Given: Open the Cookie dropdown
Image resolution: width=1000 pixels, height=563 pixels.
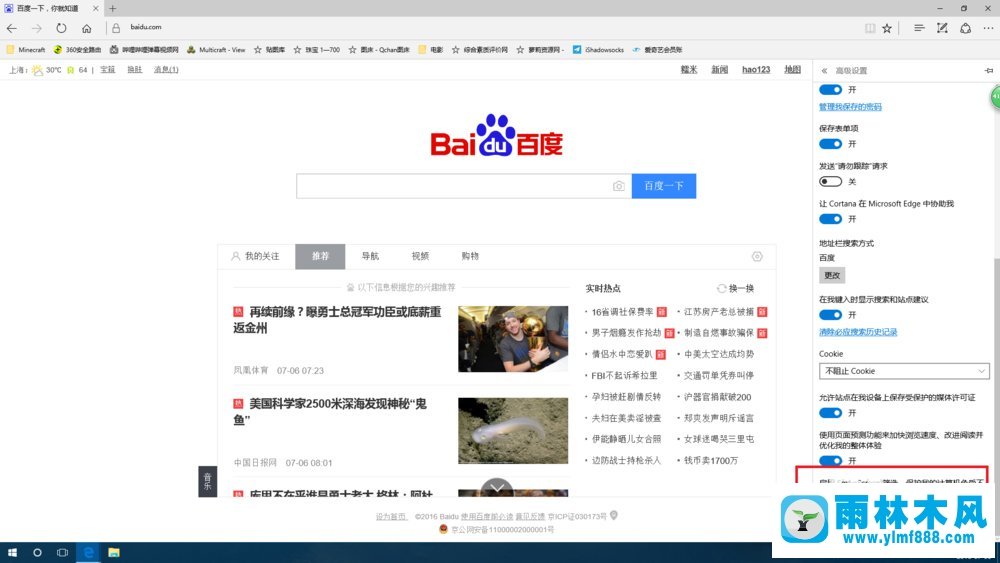Looking at the screenshot, I should click(904, 371).
